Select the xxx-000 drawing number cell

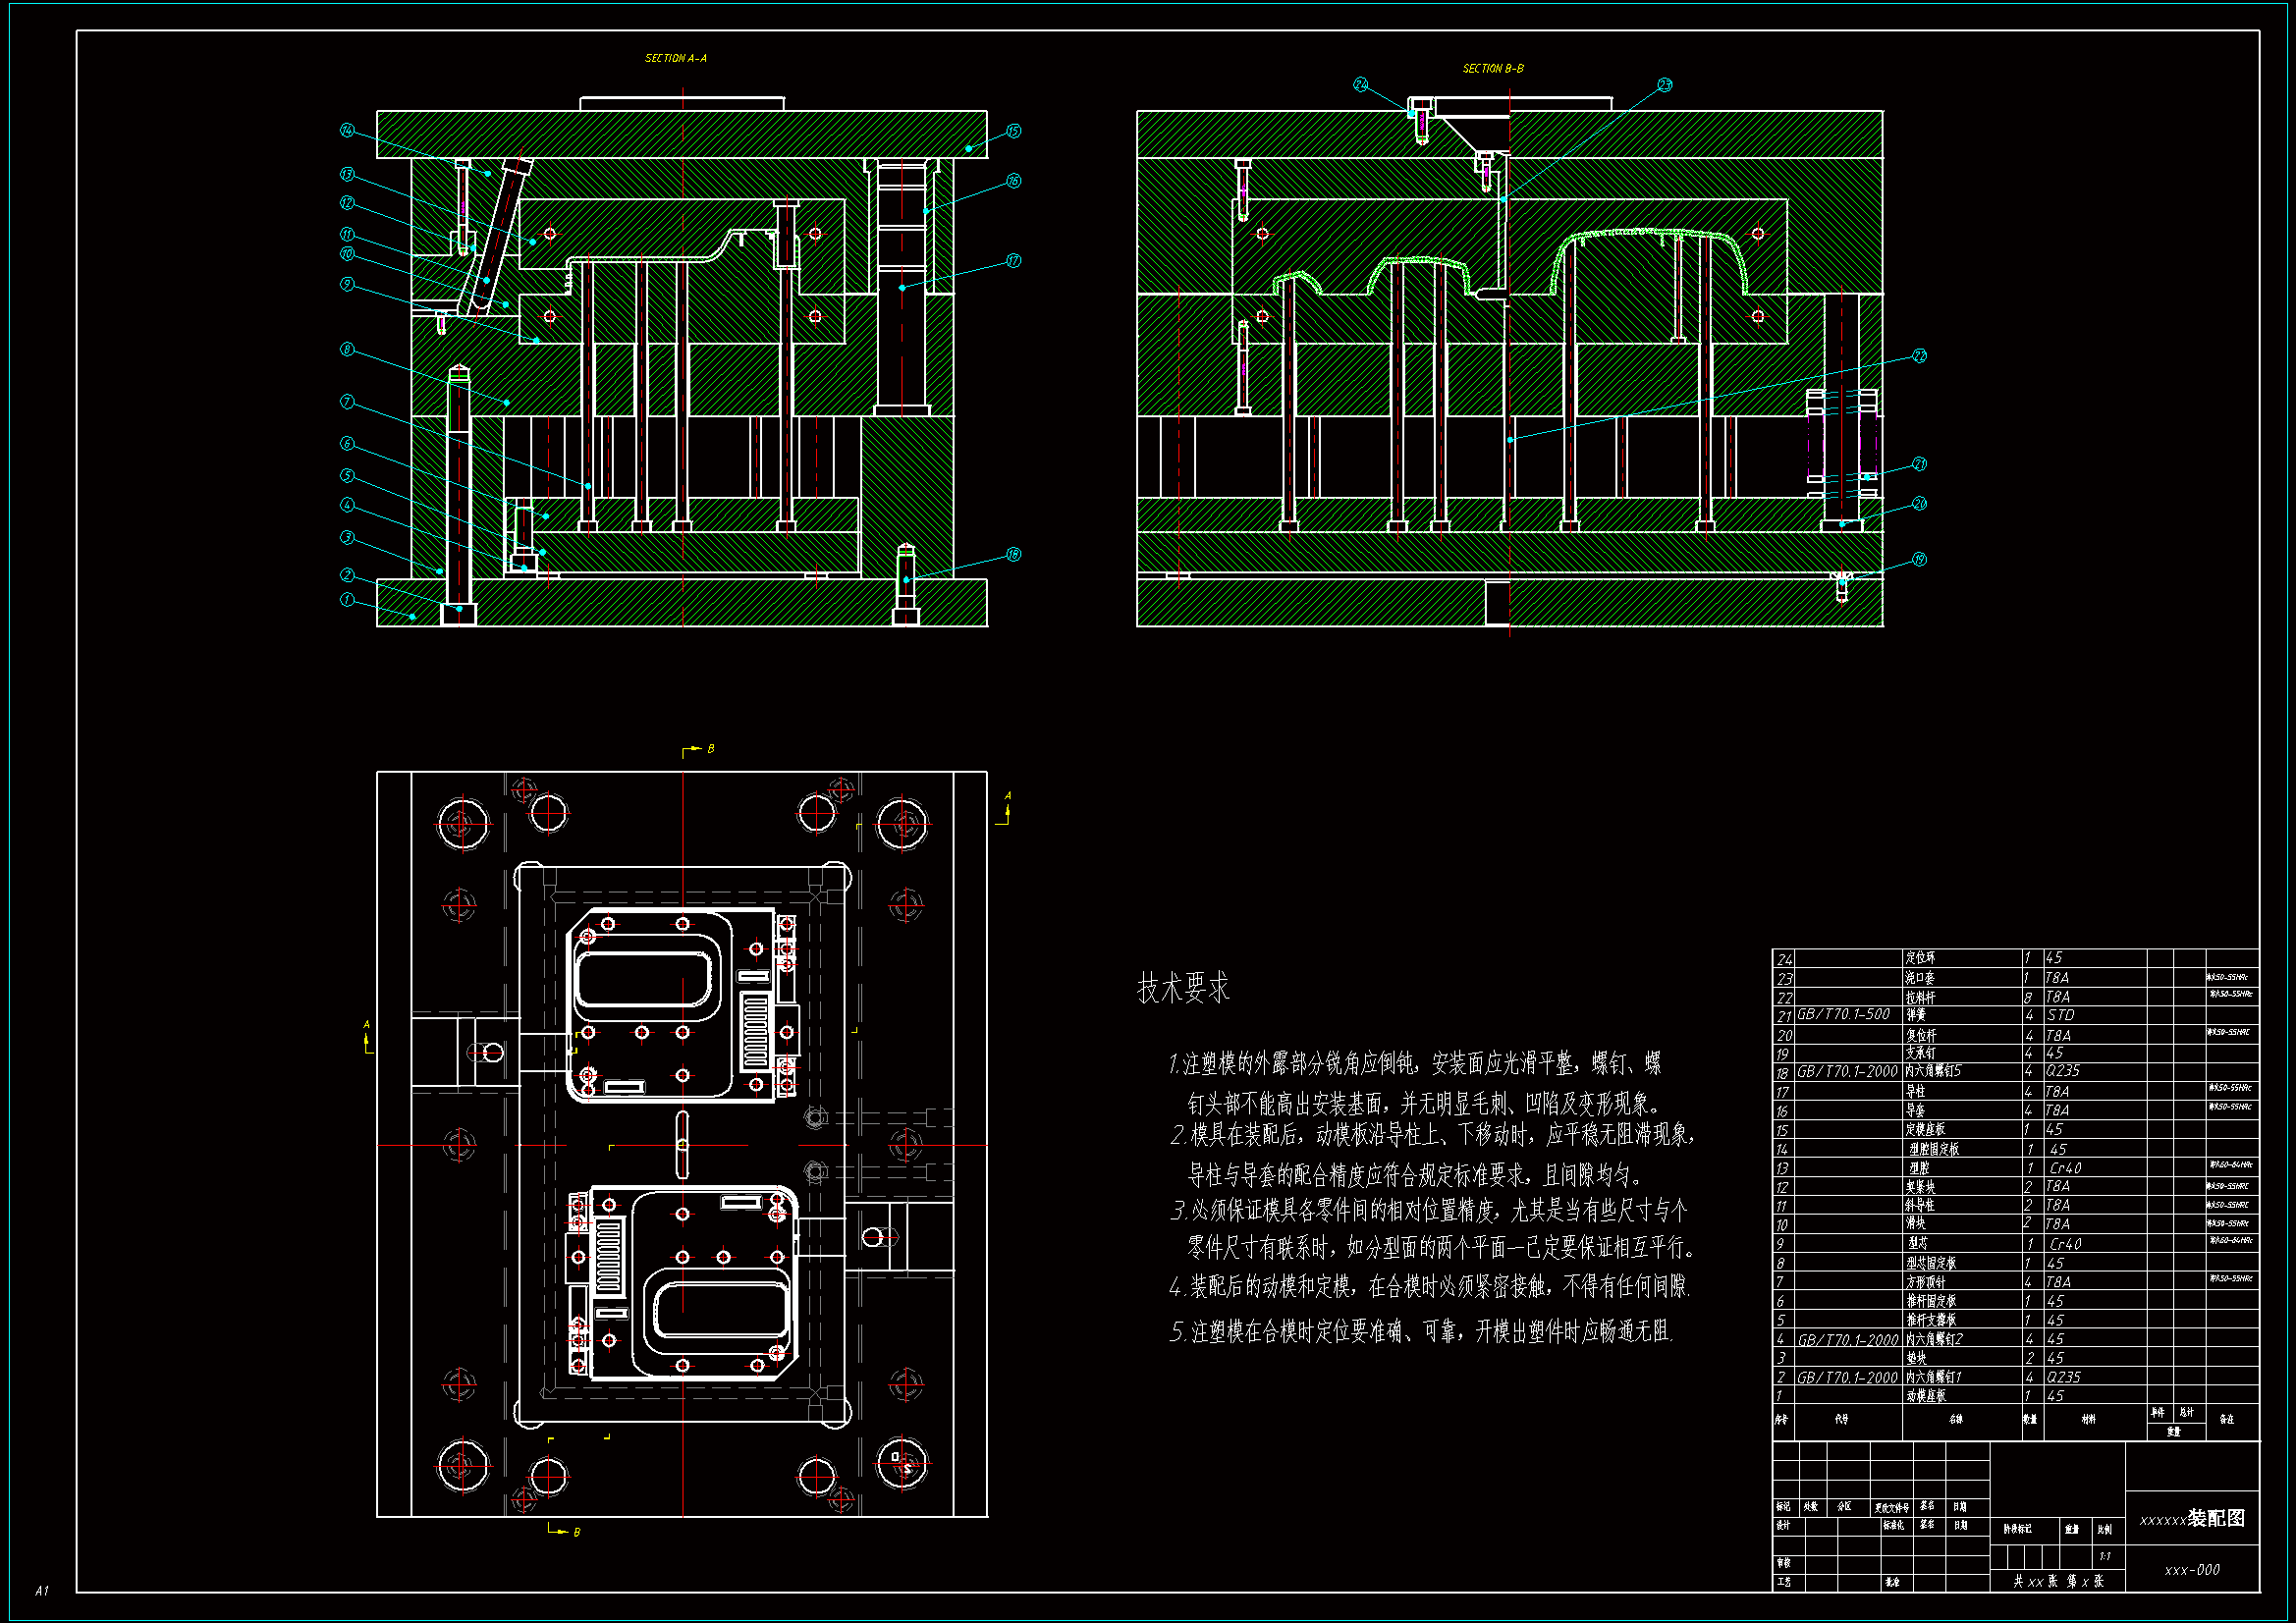pyautogui.click(x=2192, y=1570)
